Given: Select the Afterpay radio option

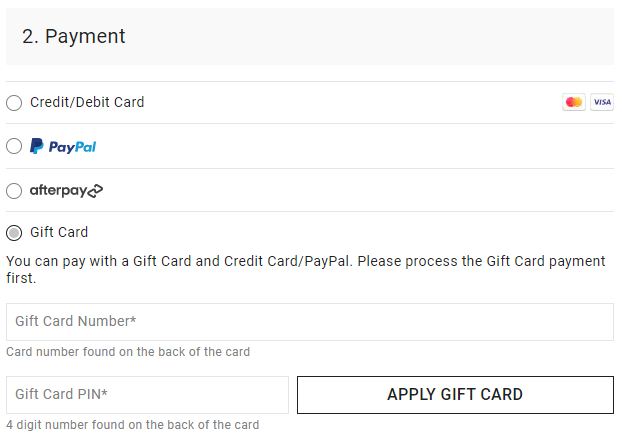Looking at the screenshot, I should [x=14, y=190].
